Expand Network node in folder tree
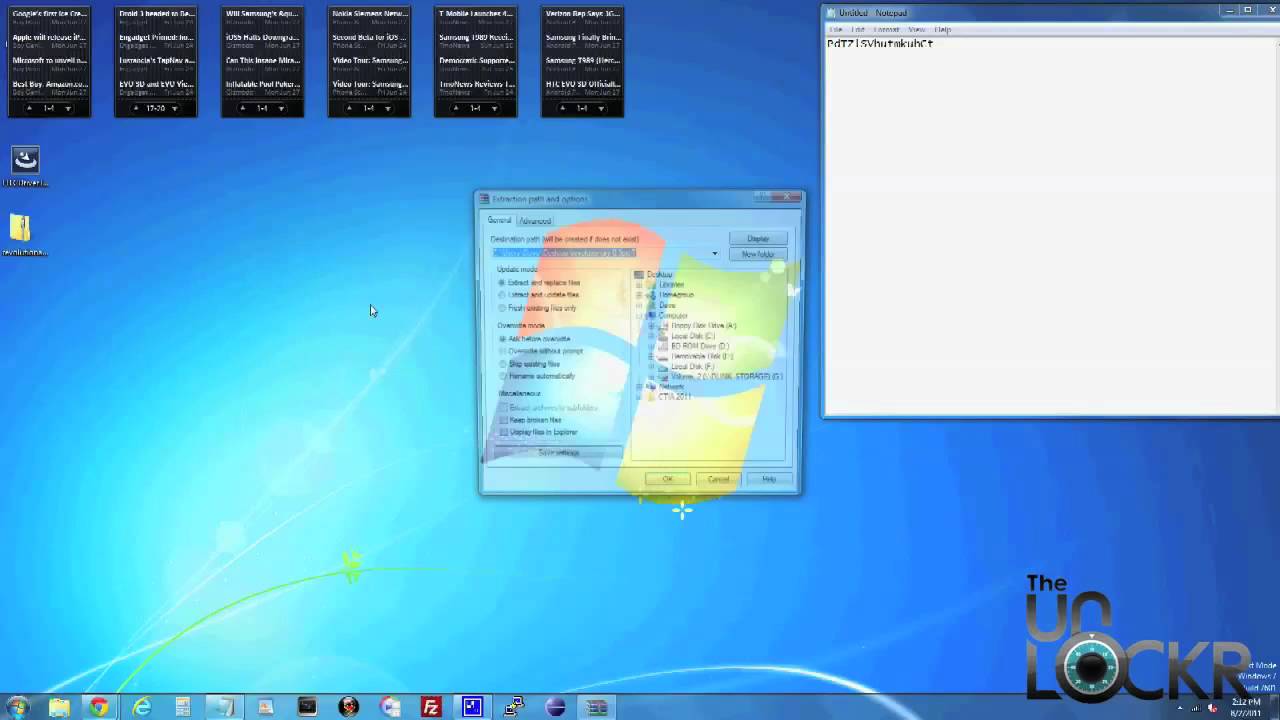1280x720 pixels. [x=640, y=387]
